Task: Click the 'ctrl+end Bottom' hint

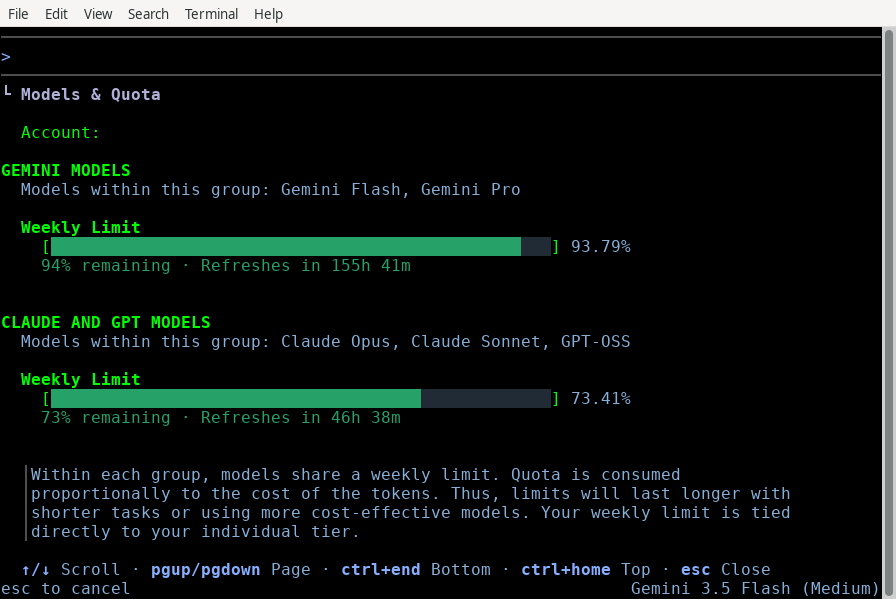Action: coord(416,570)
